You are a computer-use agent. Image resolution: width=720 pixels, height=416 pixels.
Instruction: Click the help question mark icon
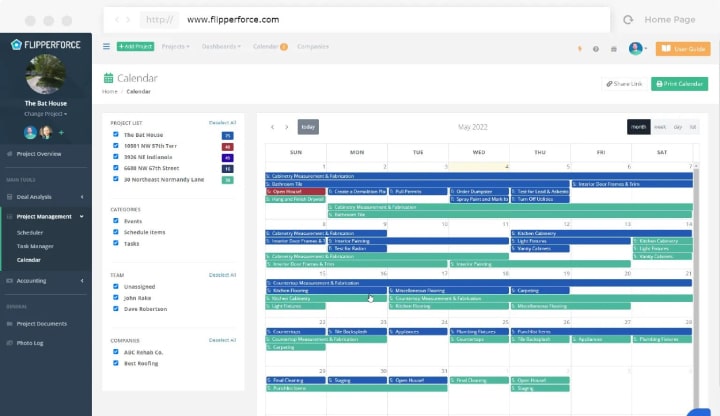pos(596,49)
